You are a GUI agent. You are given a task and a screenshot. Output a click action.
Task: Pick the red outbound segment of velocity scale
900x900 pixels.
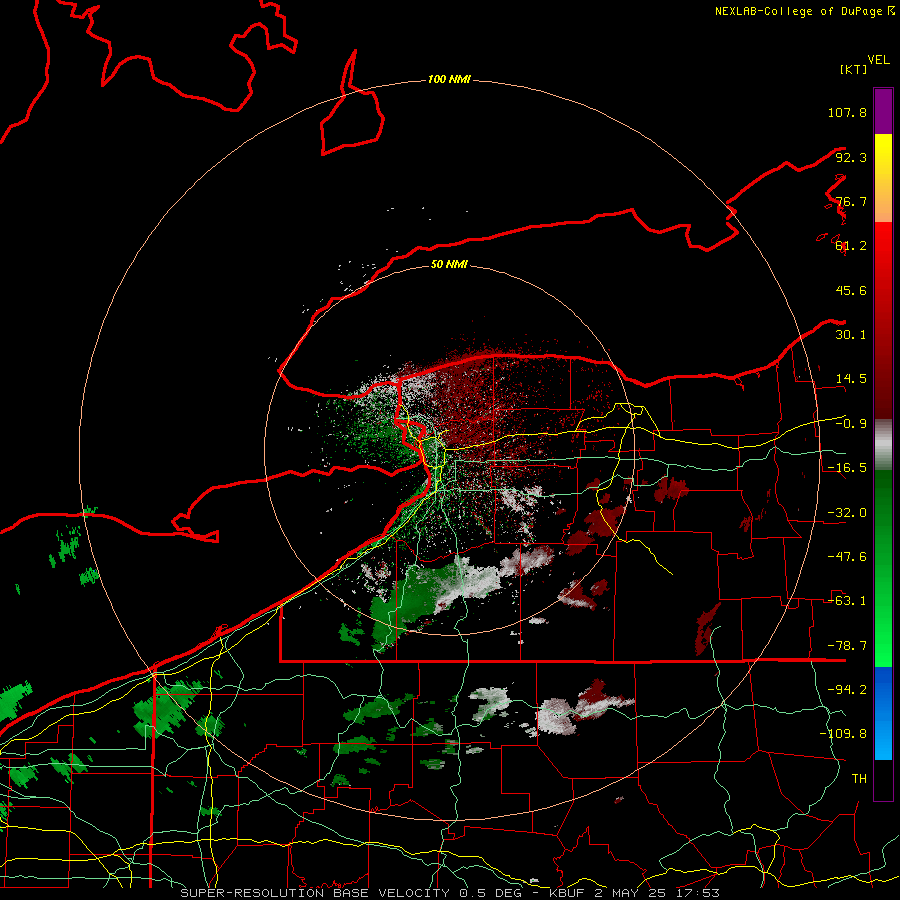(x=883, y=320)
